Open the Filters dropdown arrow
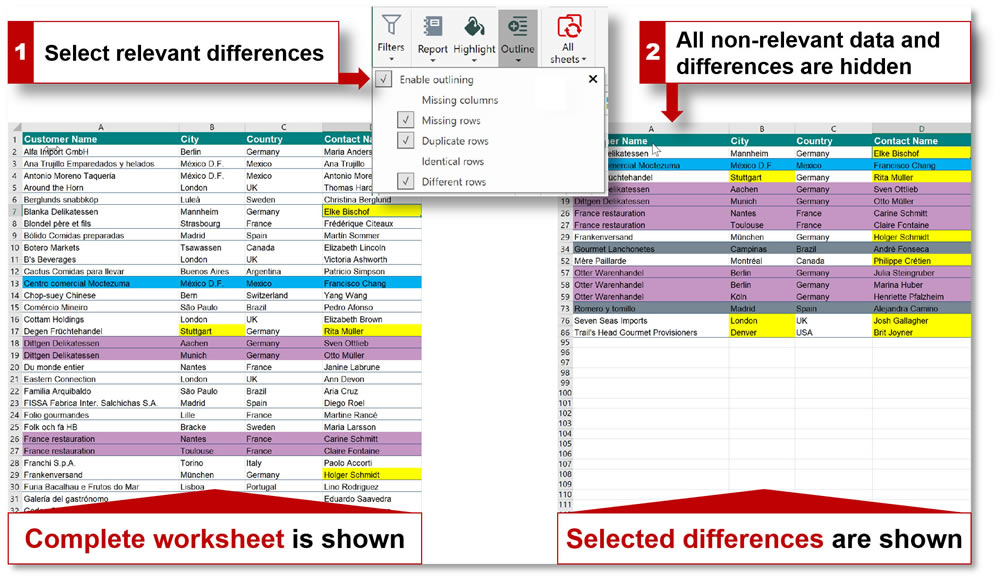 (x=391, y=60)
